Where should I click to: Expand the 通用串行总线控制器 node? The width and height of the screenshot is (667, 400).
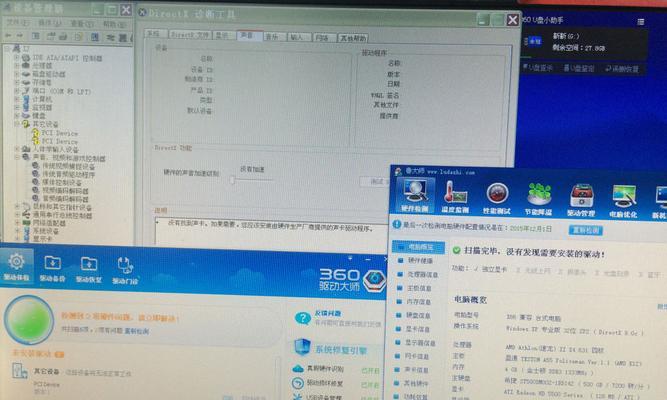click(x=17, y=215)
